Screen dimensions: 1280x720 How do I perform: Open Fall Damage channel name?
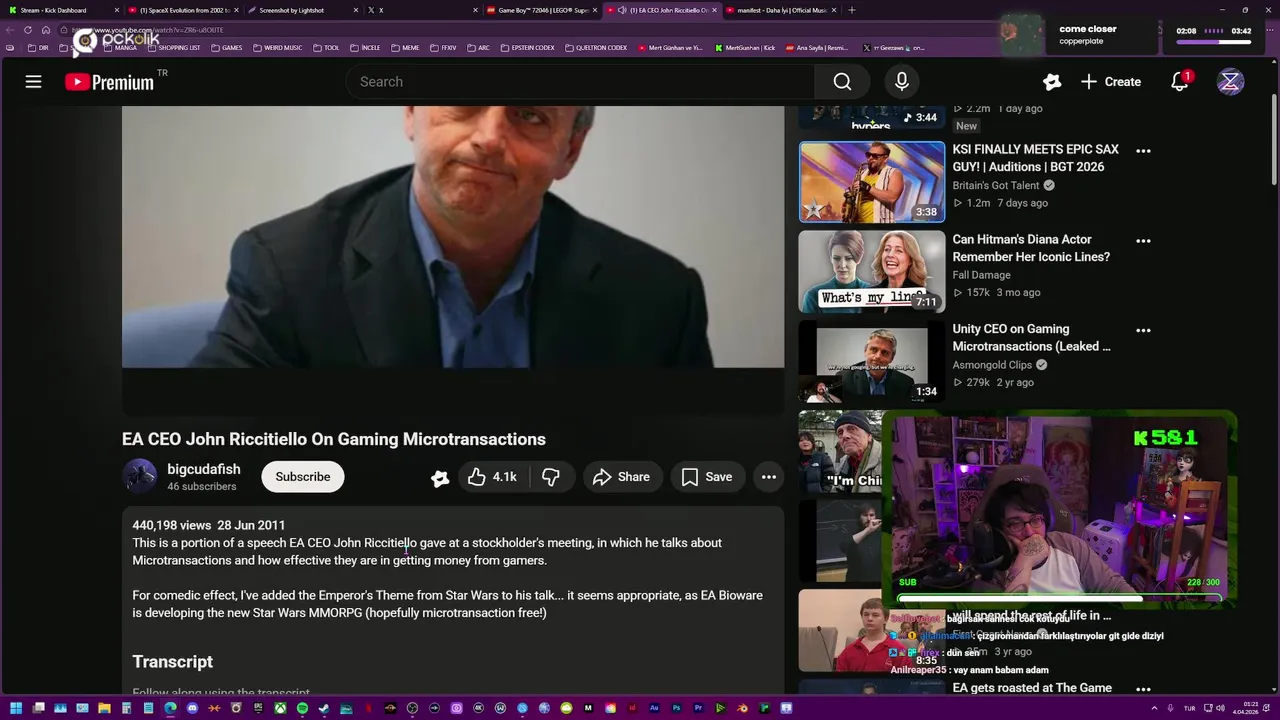(x=981, y=275)
